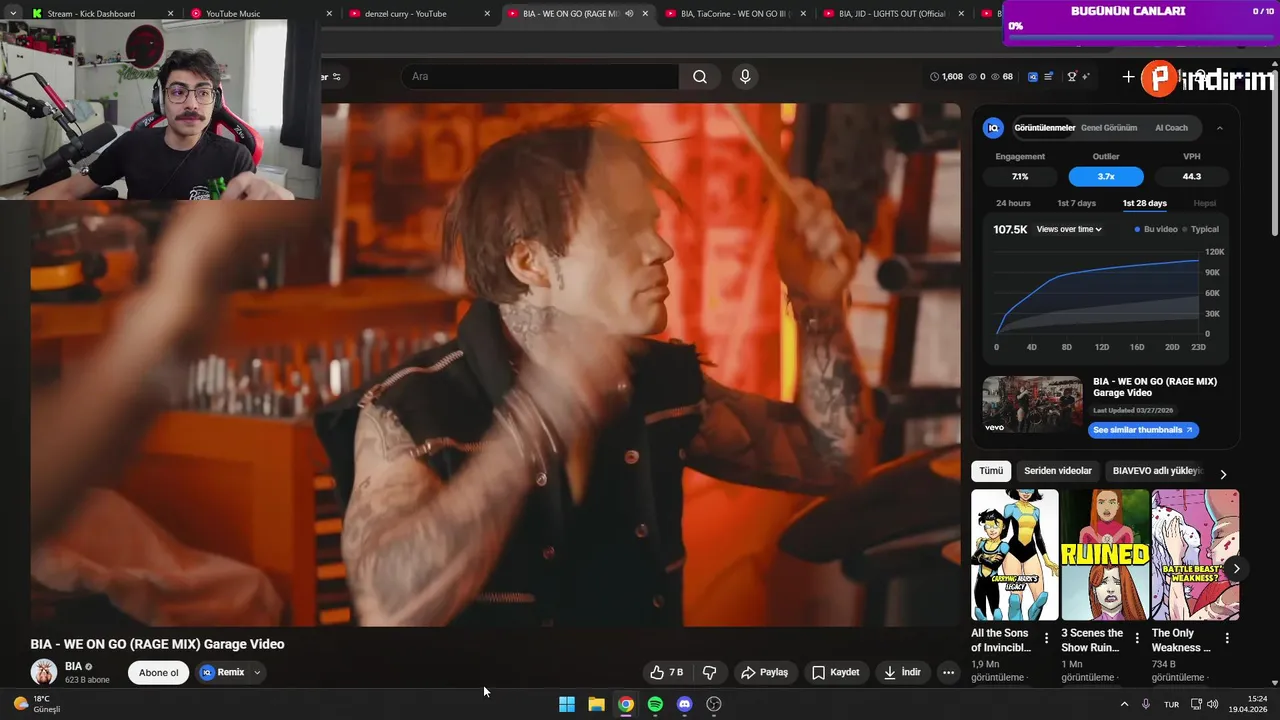Image resolution: width=1280 pixels, height=720 pixels.
Task: Select the 24 hours time range
Action: point(1013,203)
